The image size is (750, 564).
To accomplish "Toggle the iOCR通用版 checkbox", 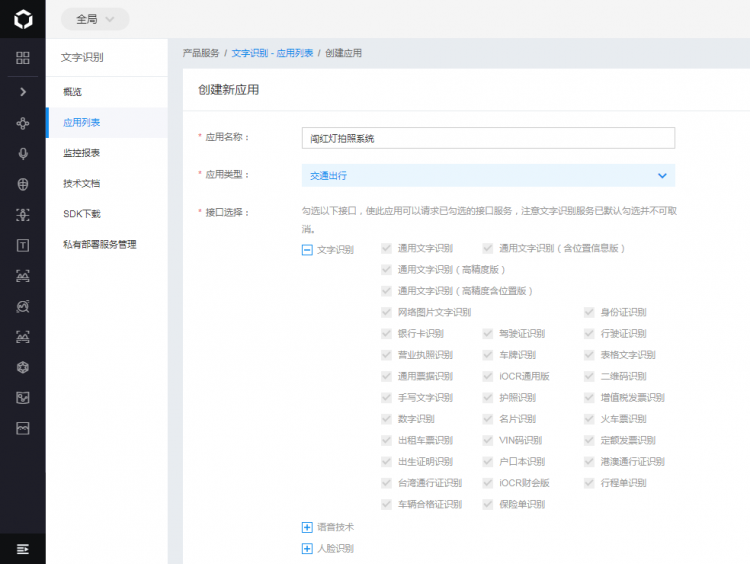I will 488,376.
